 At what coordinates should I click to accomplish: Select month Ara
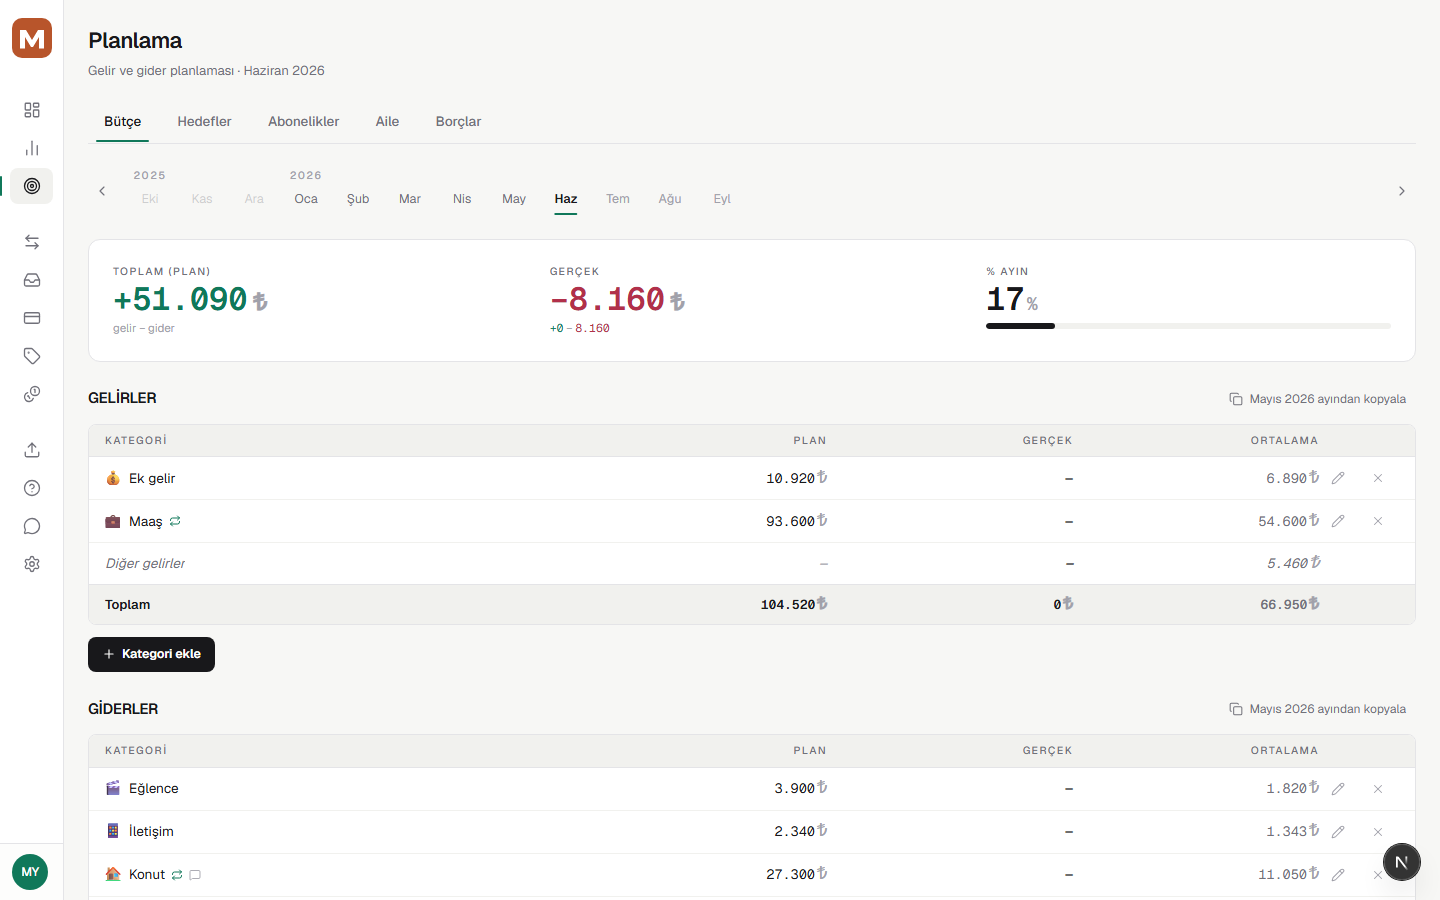pos(254,199)
